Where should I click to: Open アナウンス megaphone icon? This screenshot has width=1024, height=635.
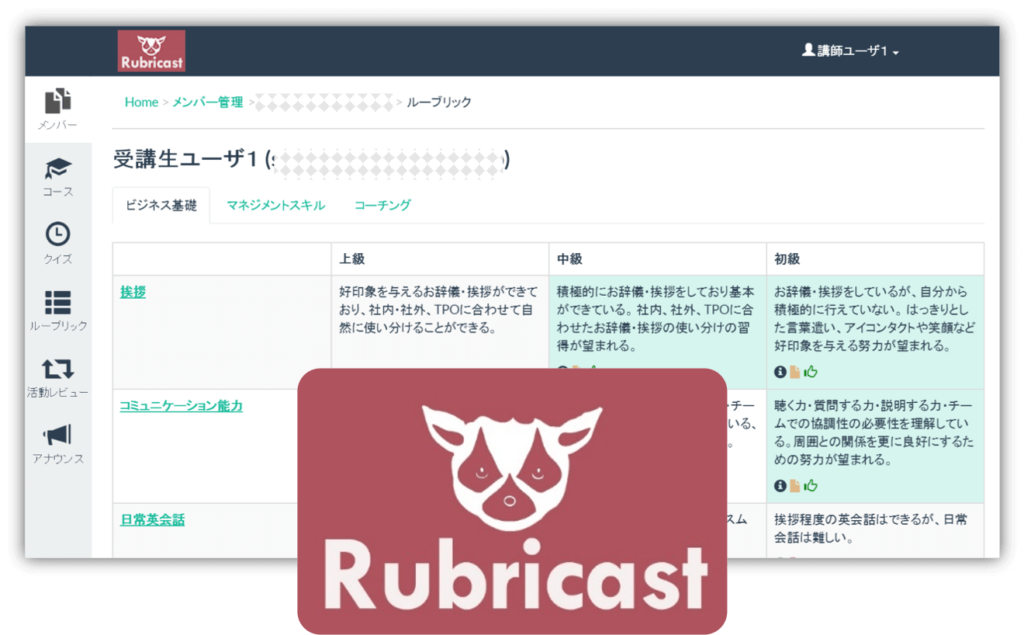pyautogui.click(x=58, y=435)
